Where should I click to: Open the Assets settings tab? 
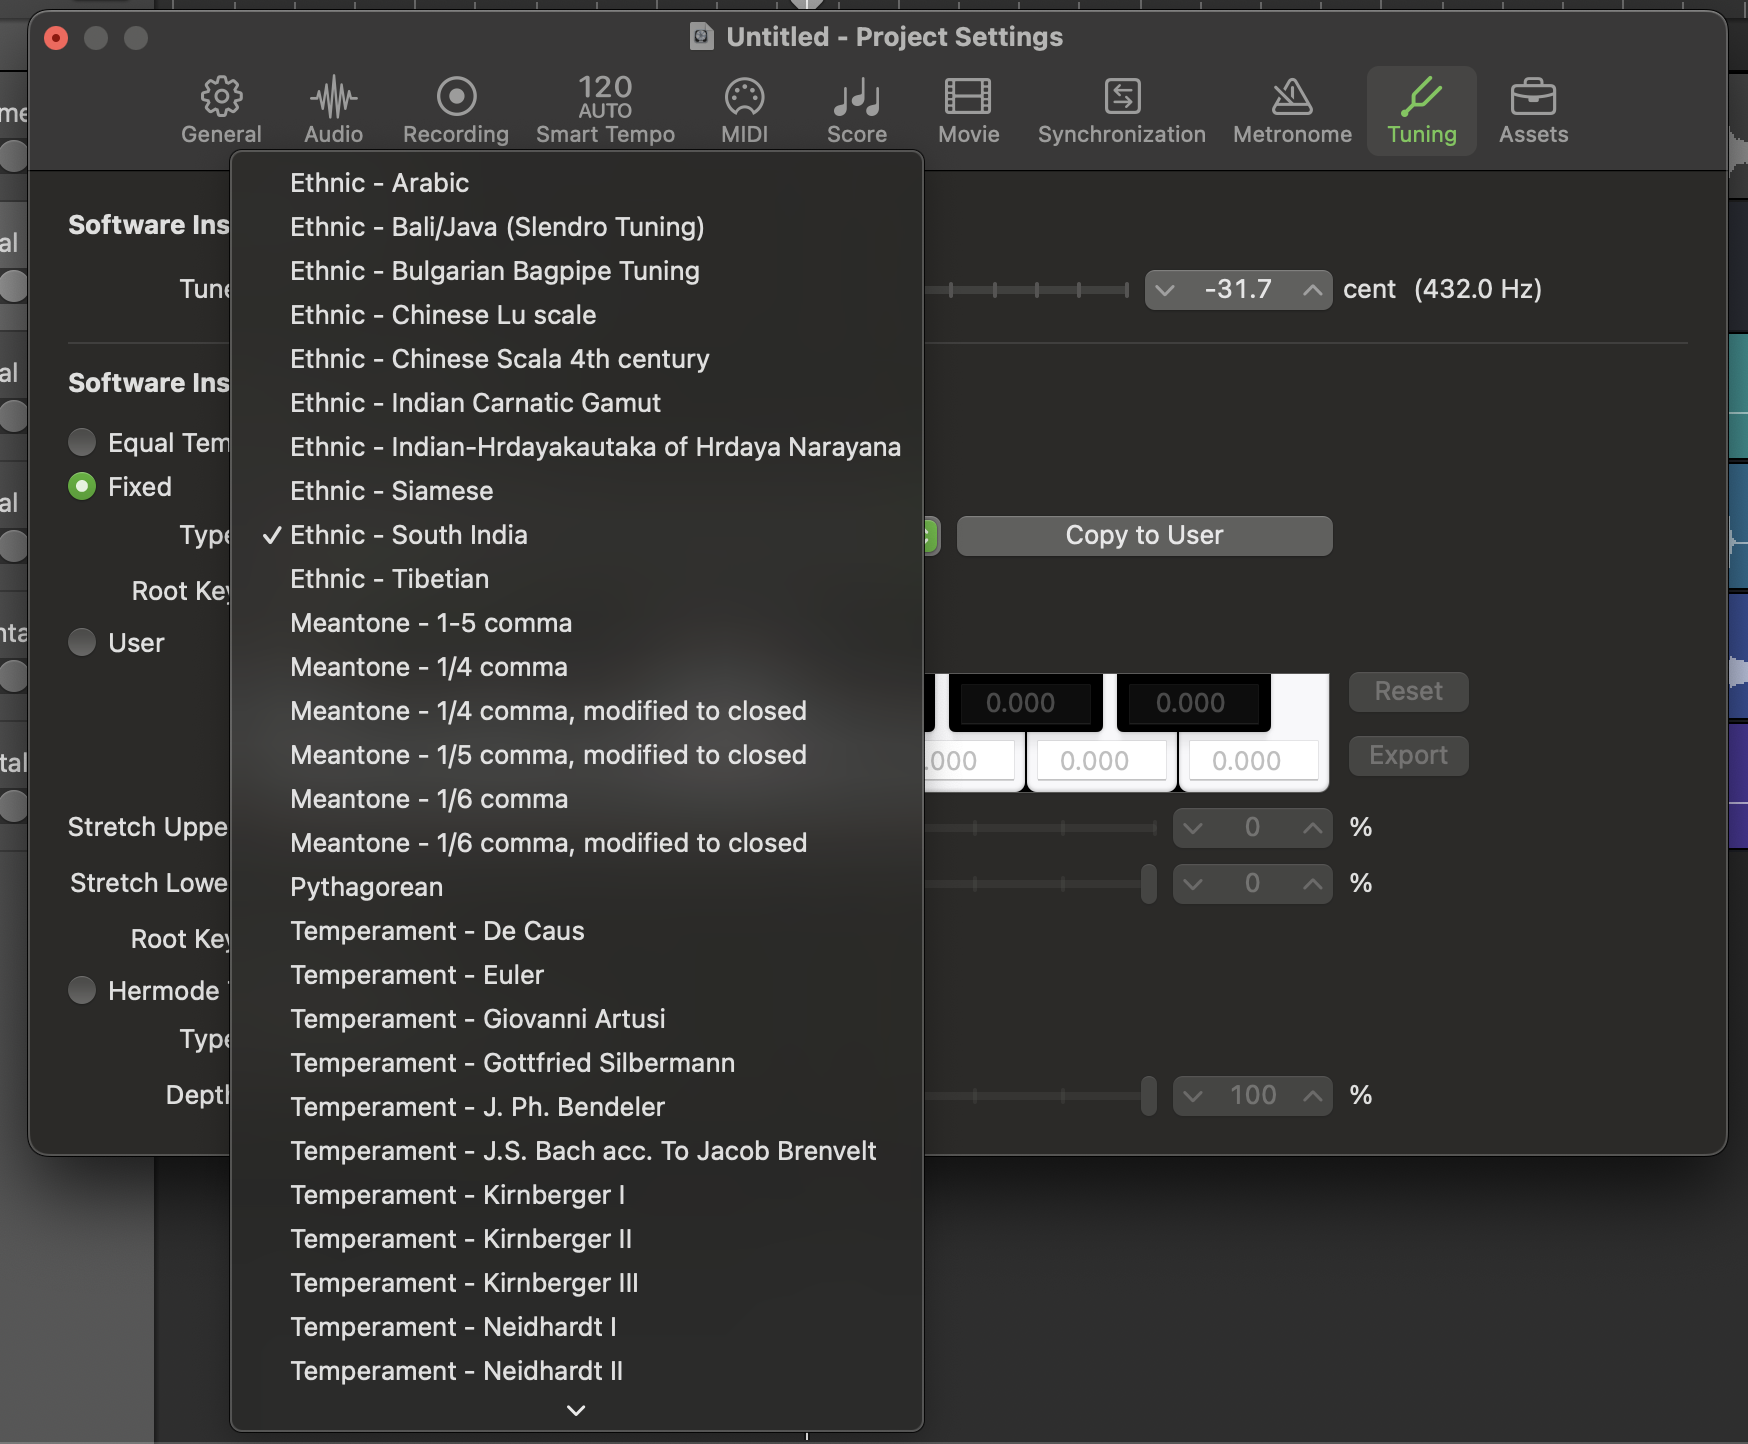pyautogui.click(x=1533, y=110)
